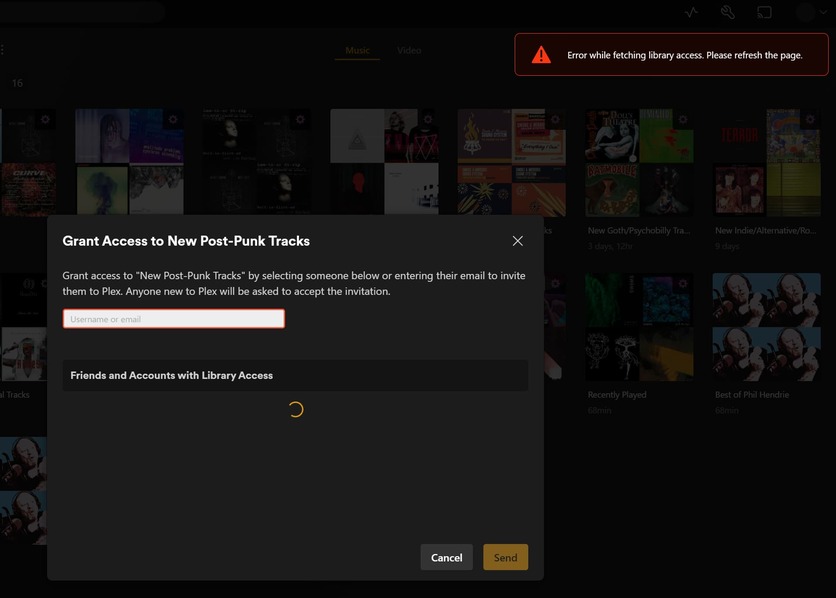Open the account avatar dropdown menu
This screenshot has height=598, width=836.
(812, 12)
